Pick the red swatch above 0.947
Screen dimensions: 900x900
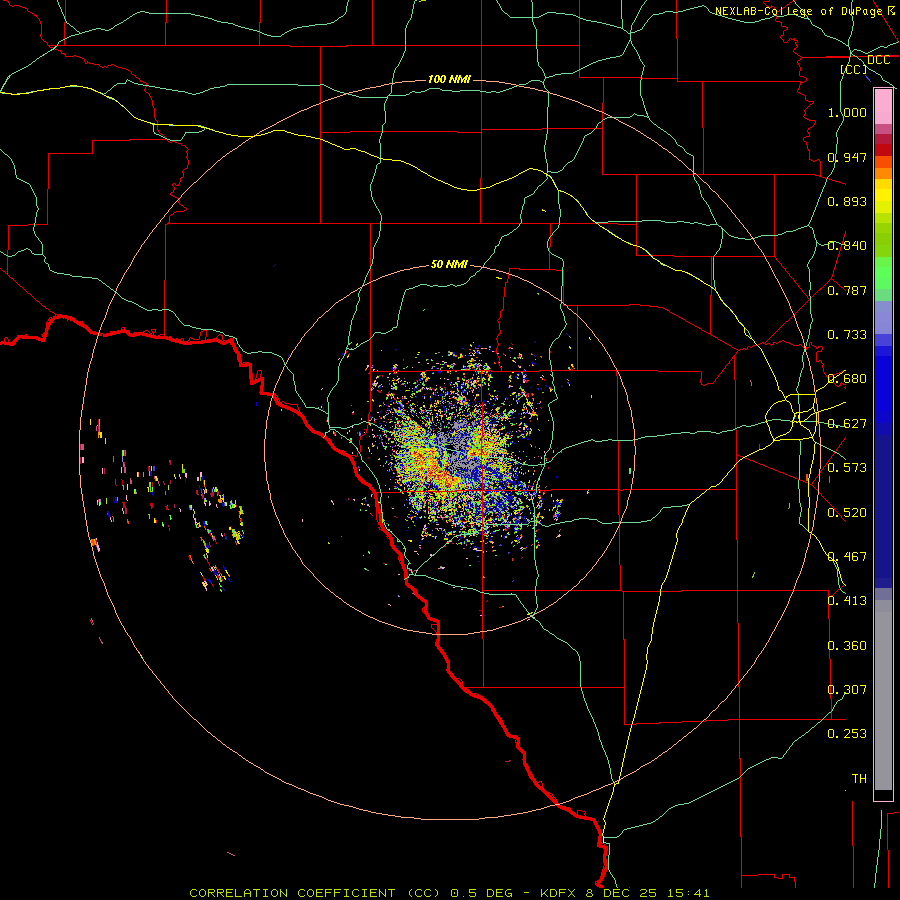click(x=883, y=150)
